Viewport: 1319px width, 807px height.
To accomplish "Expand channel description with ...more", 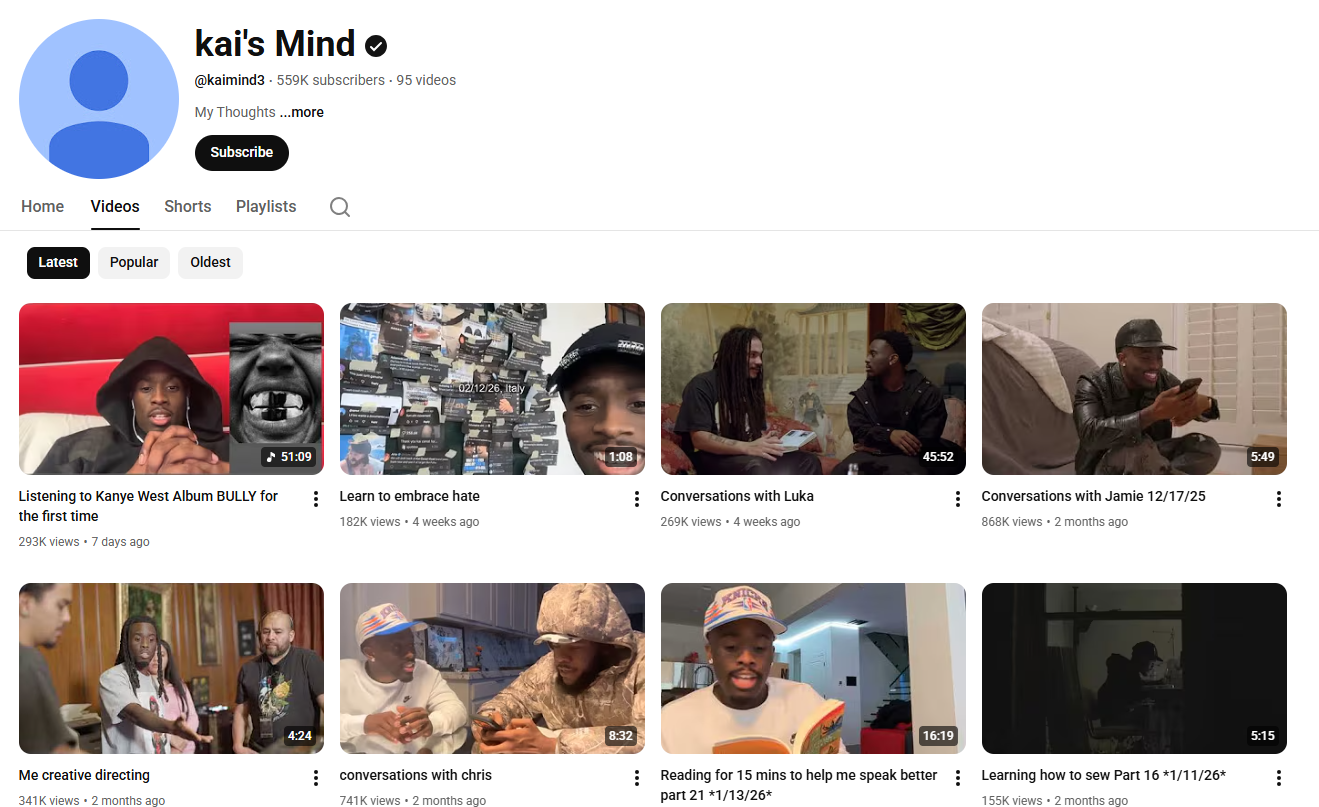I will coord(302,112).
